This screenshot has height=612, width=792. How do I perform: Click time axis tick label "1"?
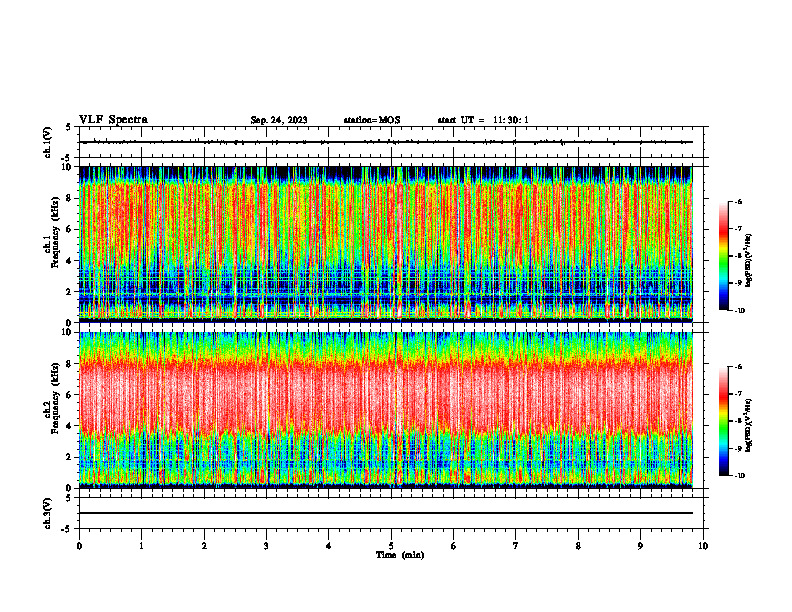141,546
